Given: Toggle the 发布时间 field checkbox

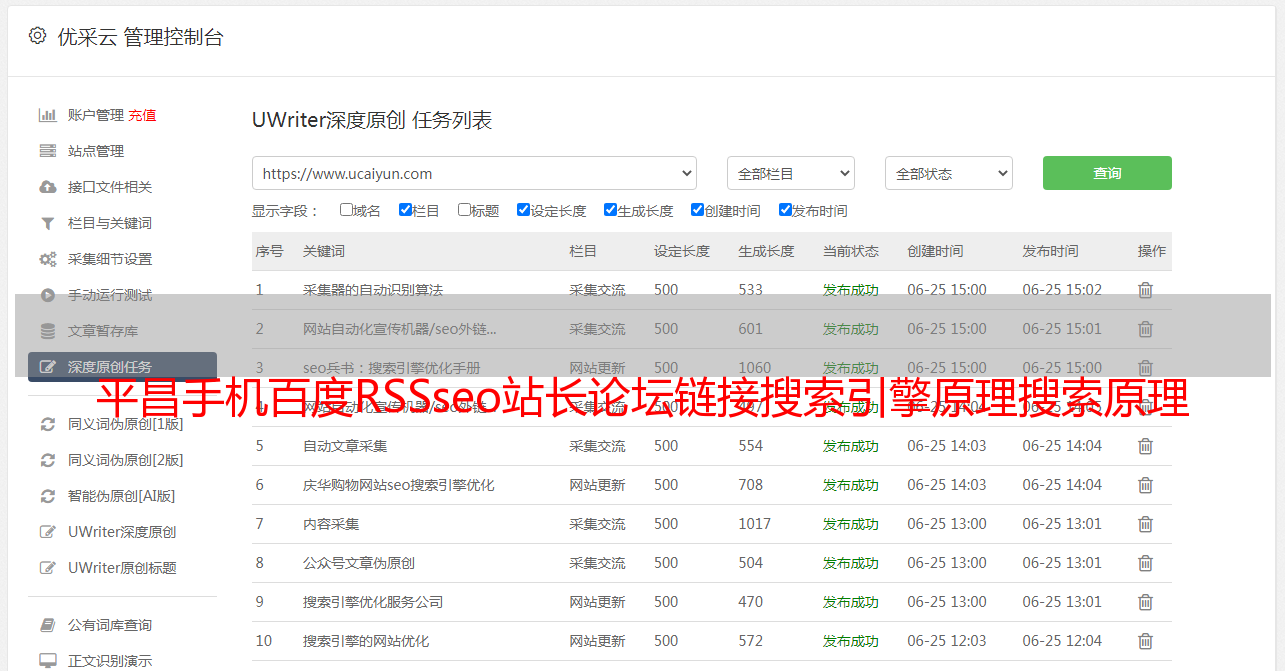Looking at the screenshot, I should point(785,210).
